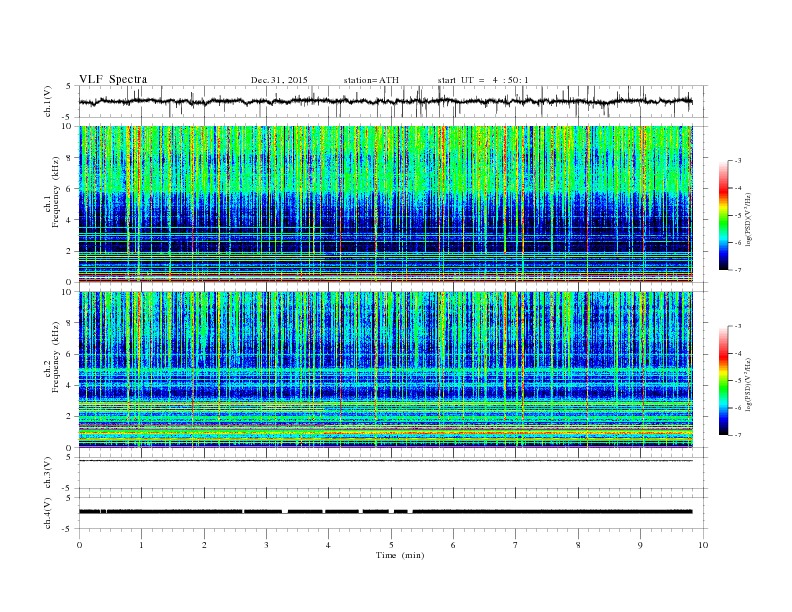Click the ch.3 flat signal line

(x=385, y=461)
